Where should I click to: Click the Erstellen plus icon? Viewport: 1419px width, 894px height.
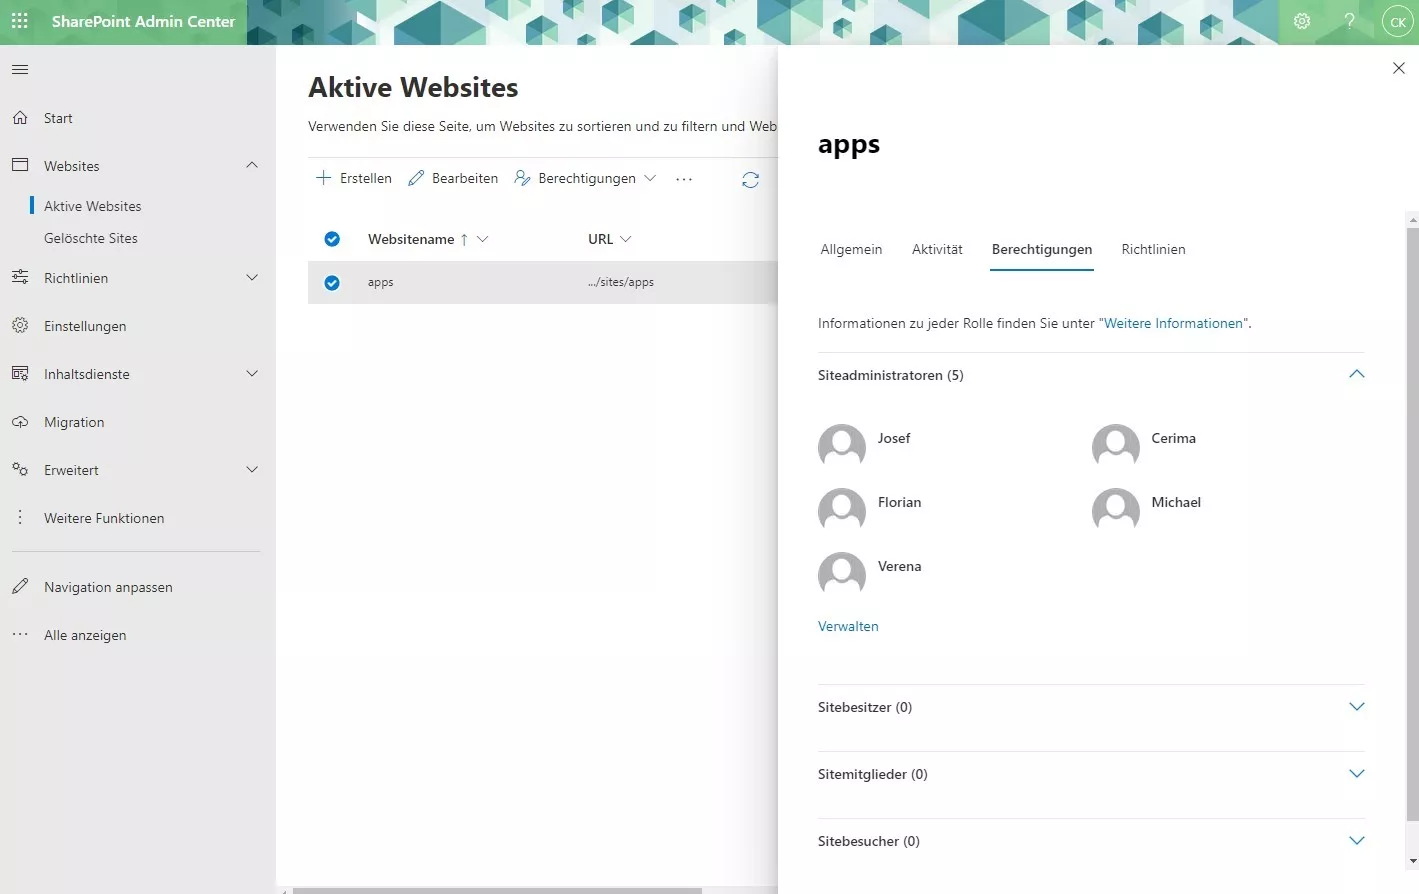pyautogui.click(x=324, y=177)
